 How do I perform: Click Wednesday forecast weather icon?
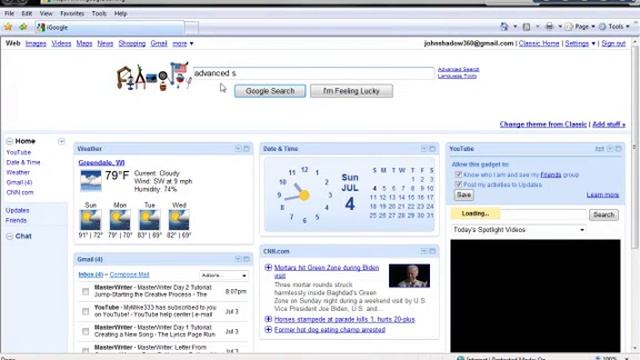tap(179, 220)
